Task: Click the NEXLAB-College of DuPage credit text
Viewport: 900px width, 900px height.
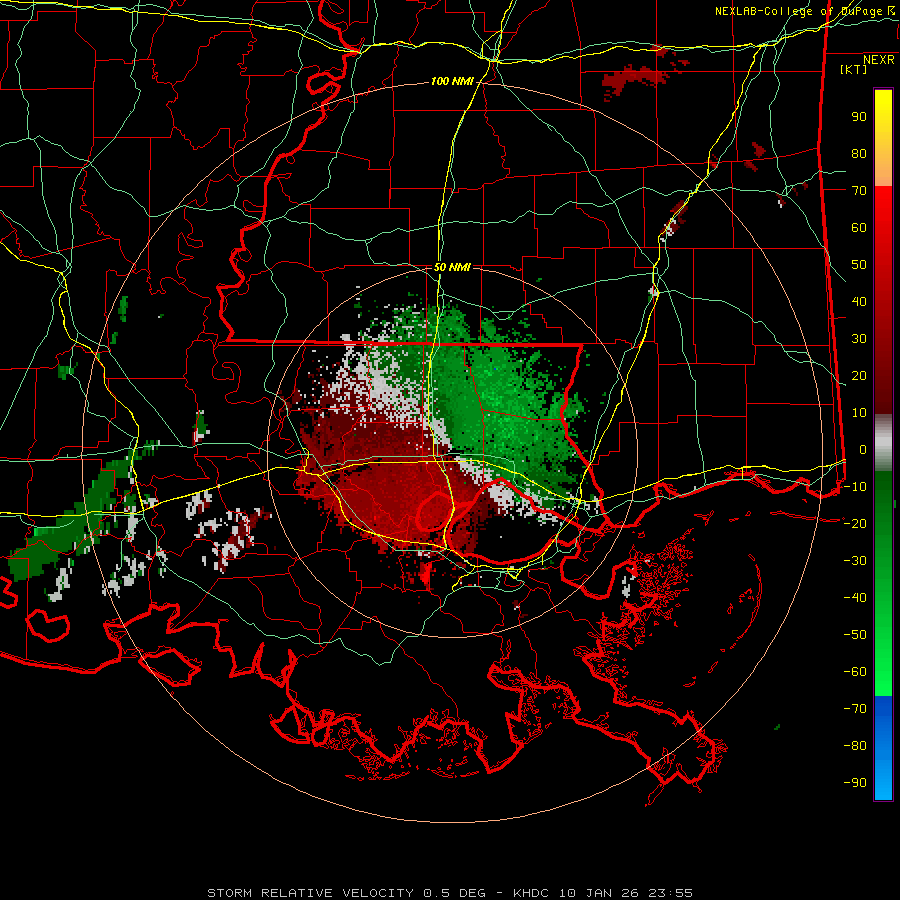Action: pos(799,11)
